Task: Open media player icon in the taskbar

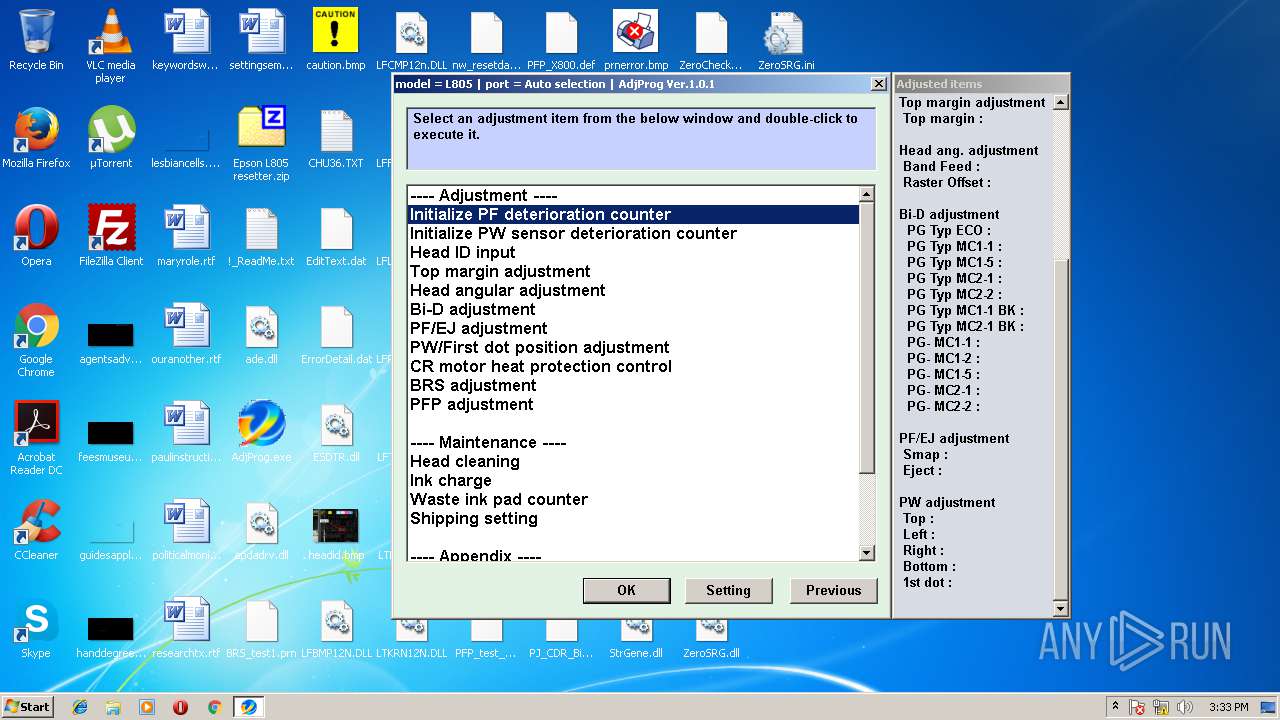Action: [147, 707]
